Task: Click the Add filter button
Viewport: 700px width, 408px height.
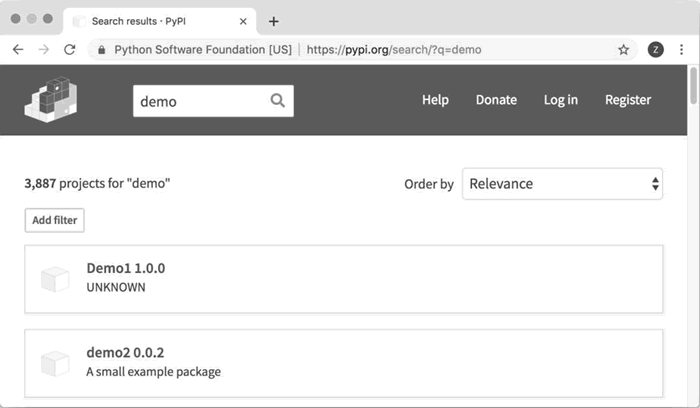Action: point(54,220)
